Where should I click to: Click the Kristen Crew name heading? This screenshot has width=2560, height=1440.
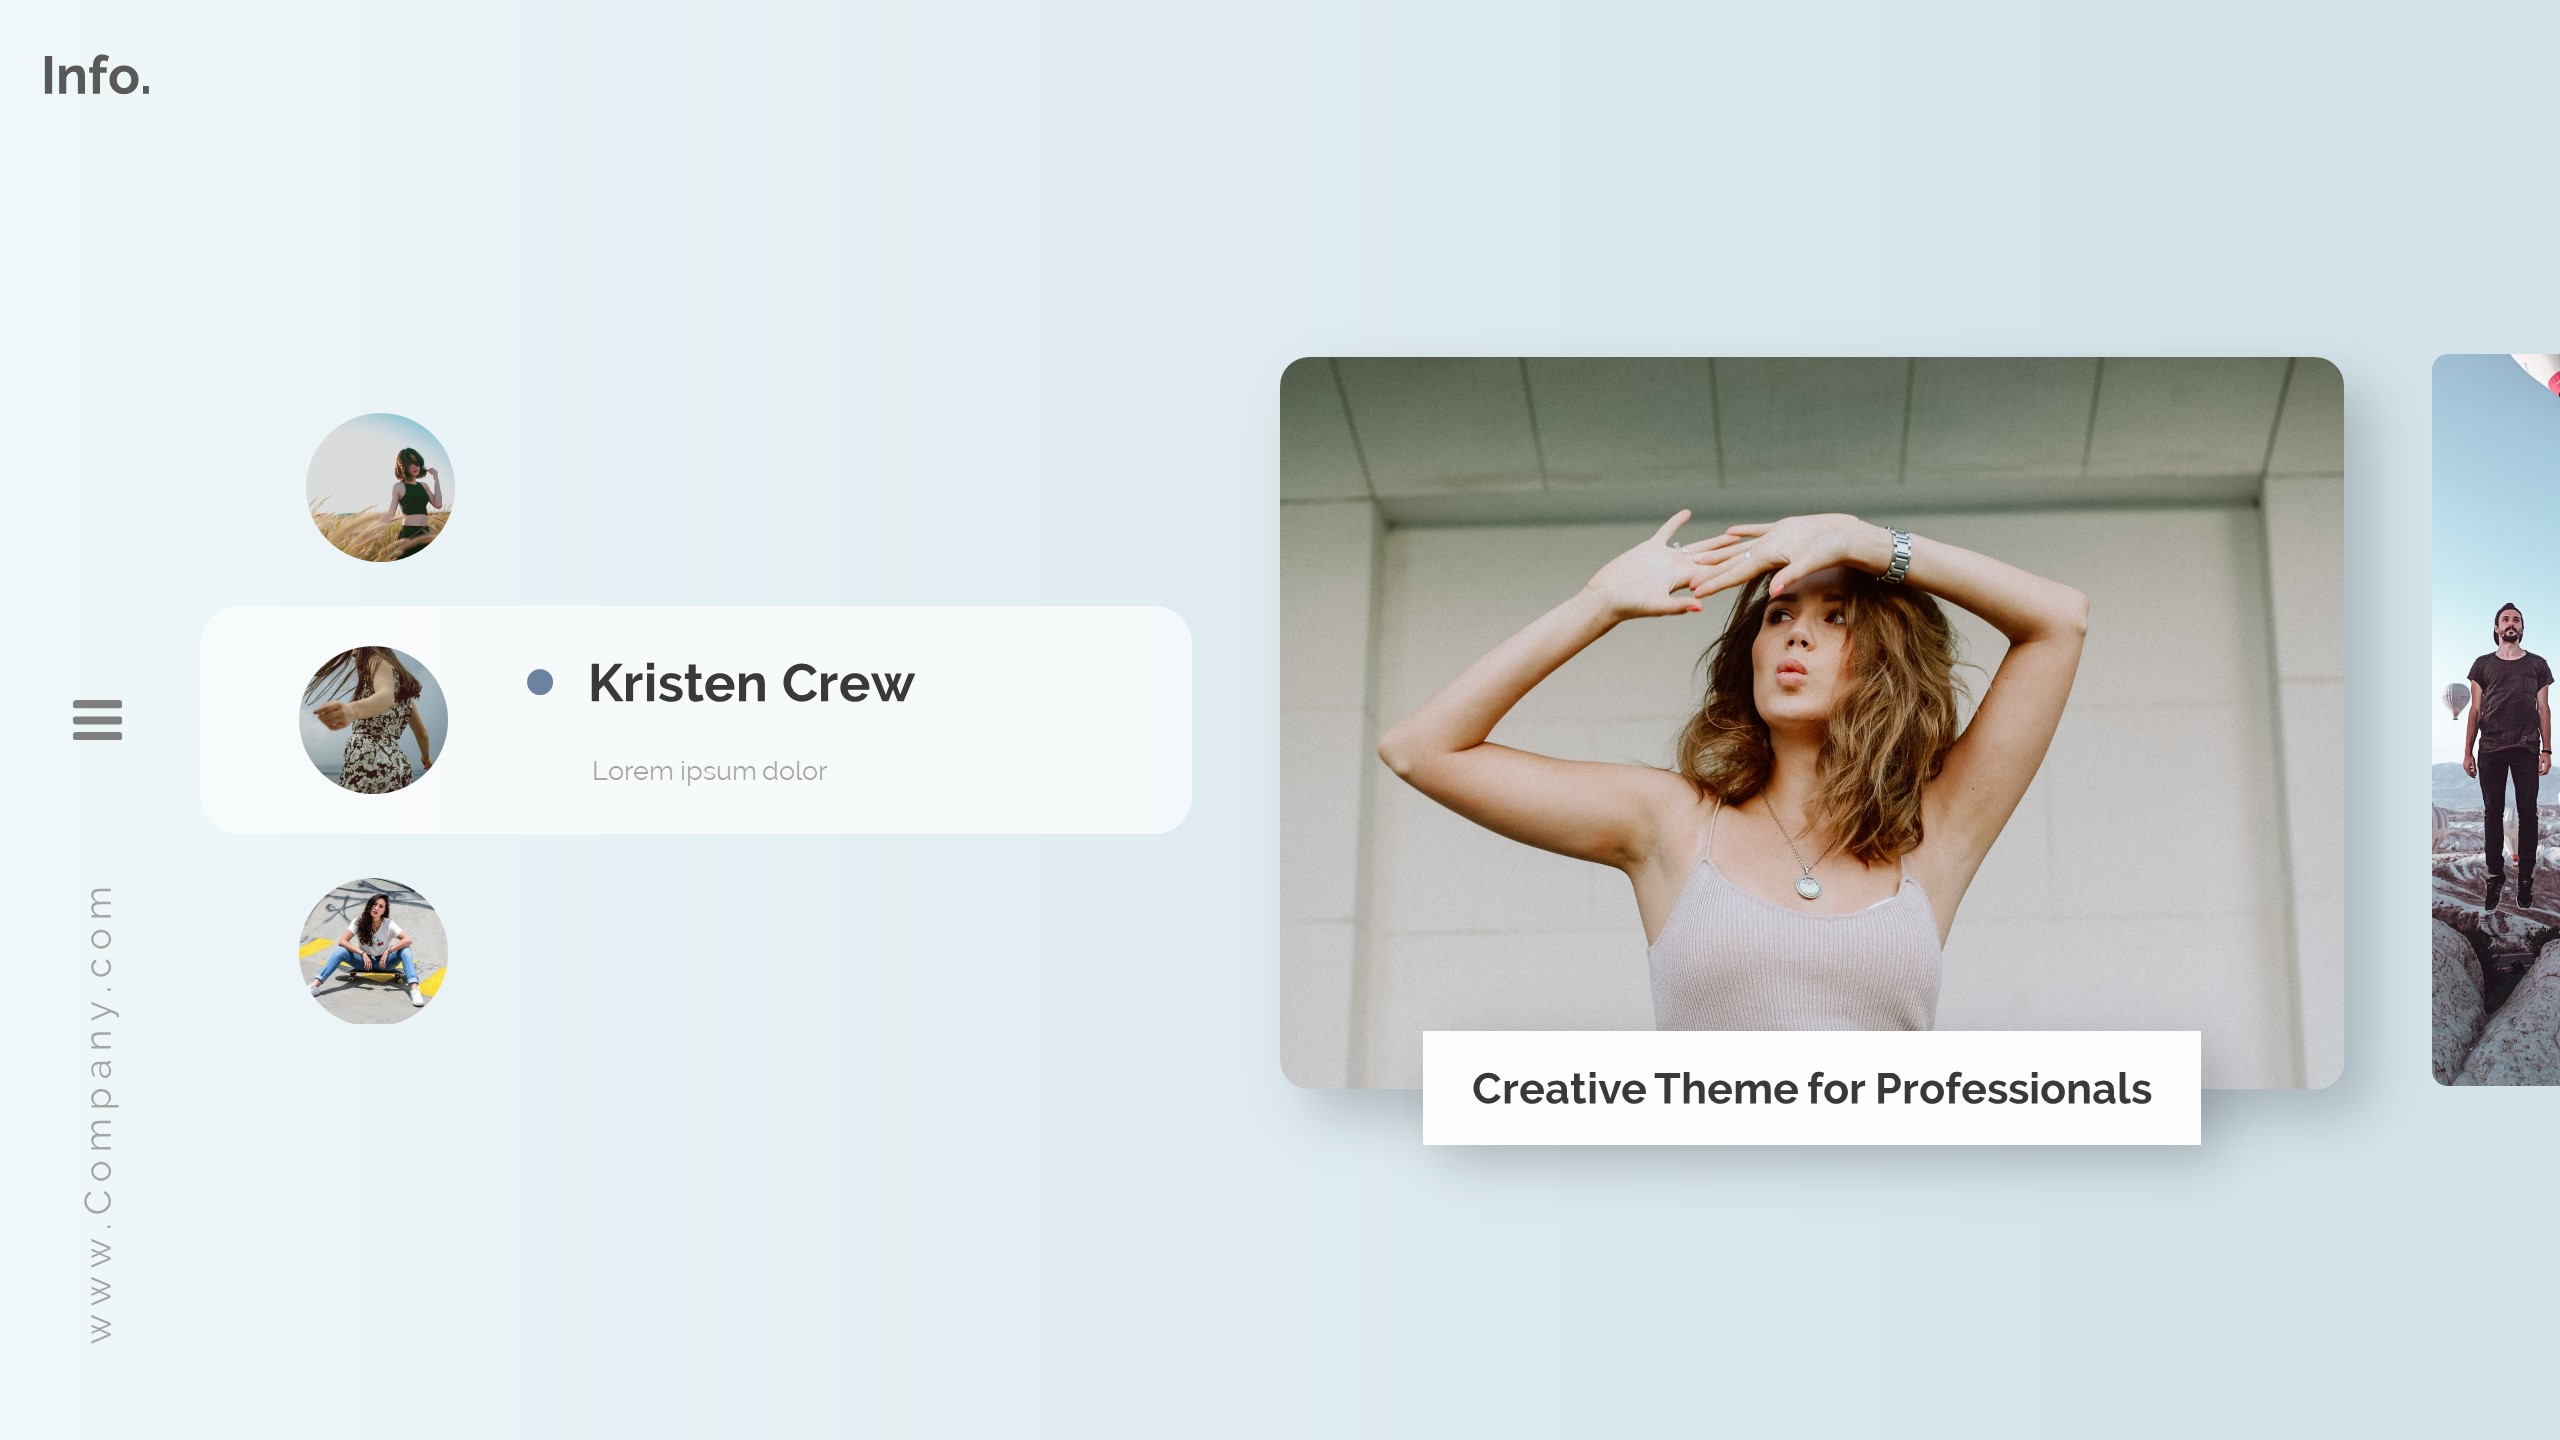[x=751, y=684]
